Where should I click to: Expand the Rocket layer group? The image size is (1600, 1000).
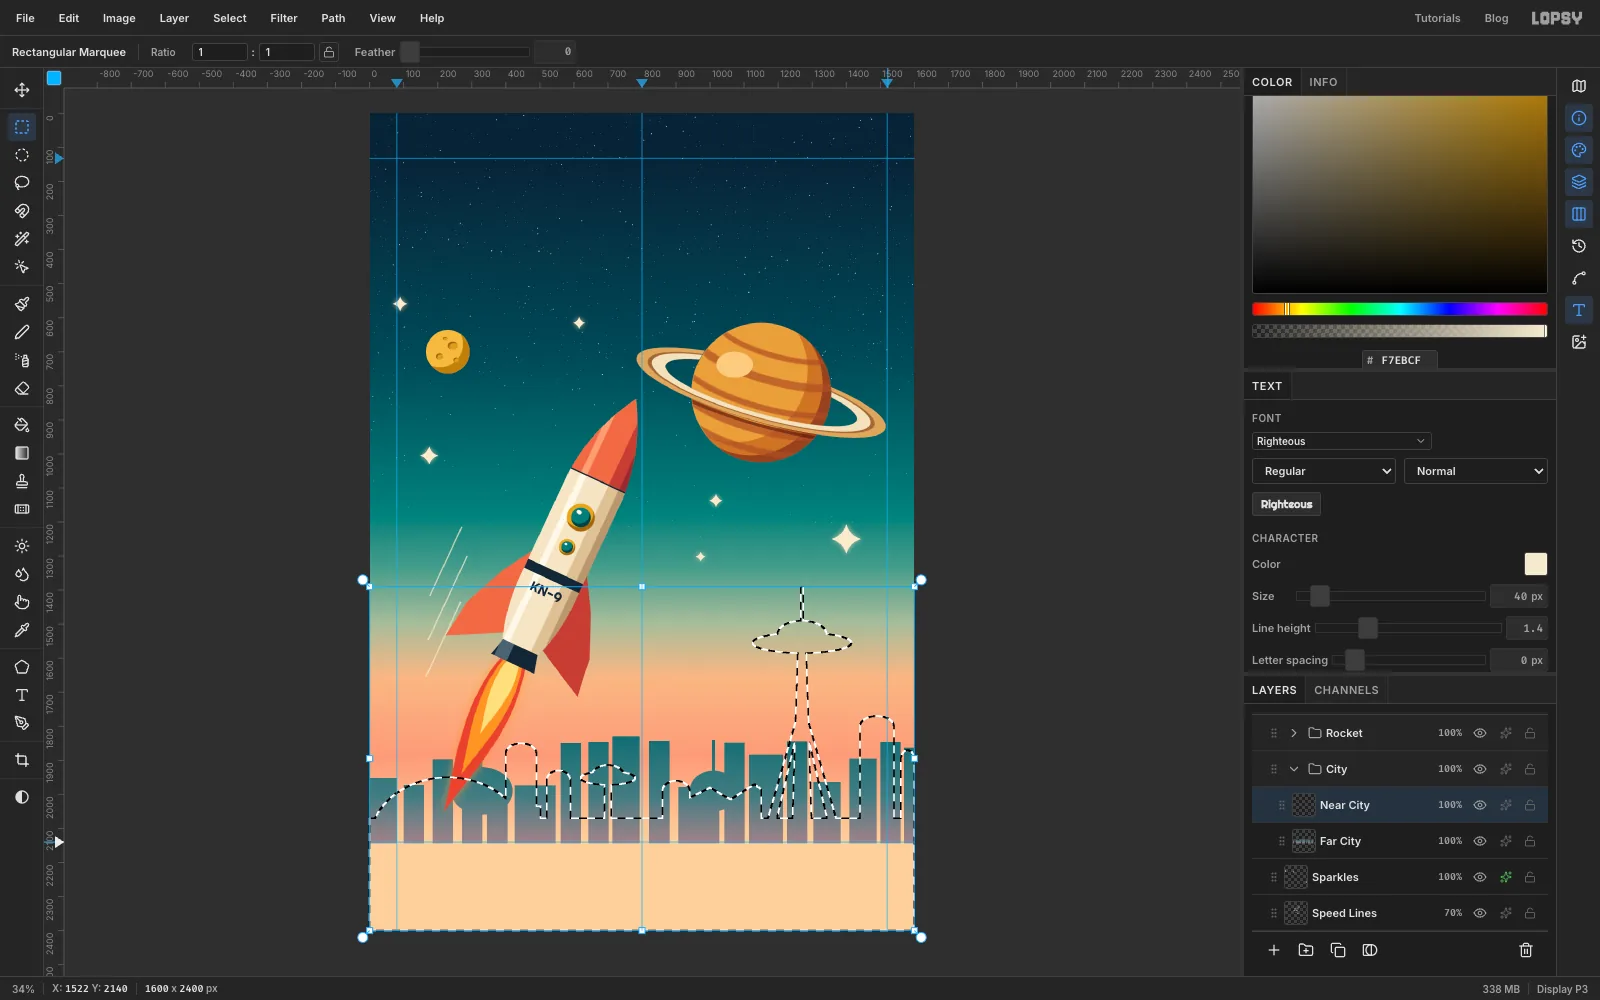1294,733
